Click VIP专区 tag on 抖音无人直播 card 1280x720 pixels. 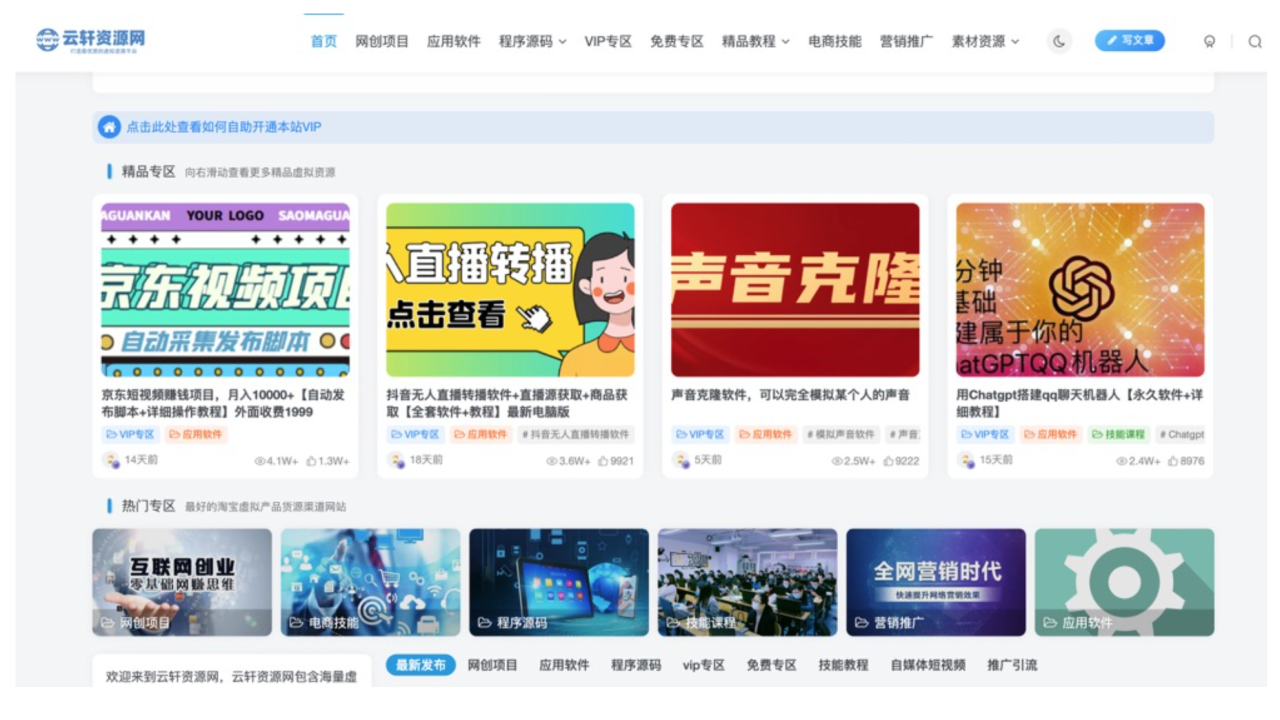click(x=416, y=435)
